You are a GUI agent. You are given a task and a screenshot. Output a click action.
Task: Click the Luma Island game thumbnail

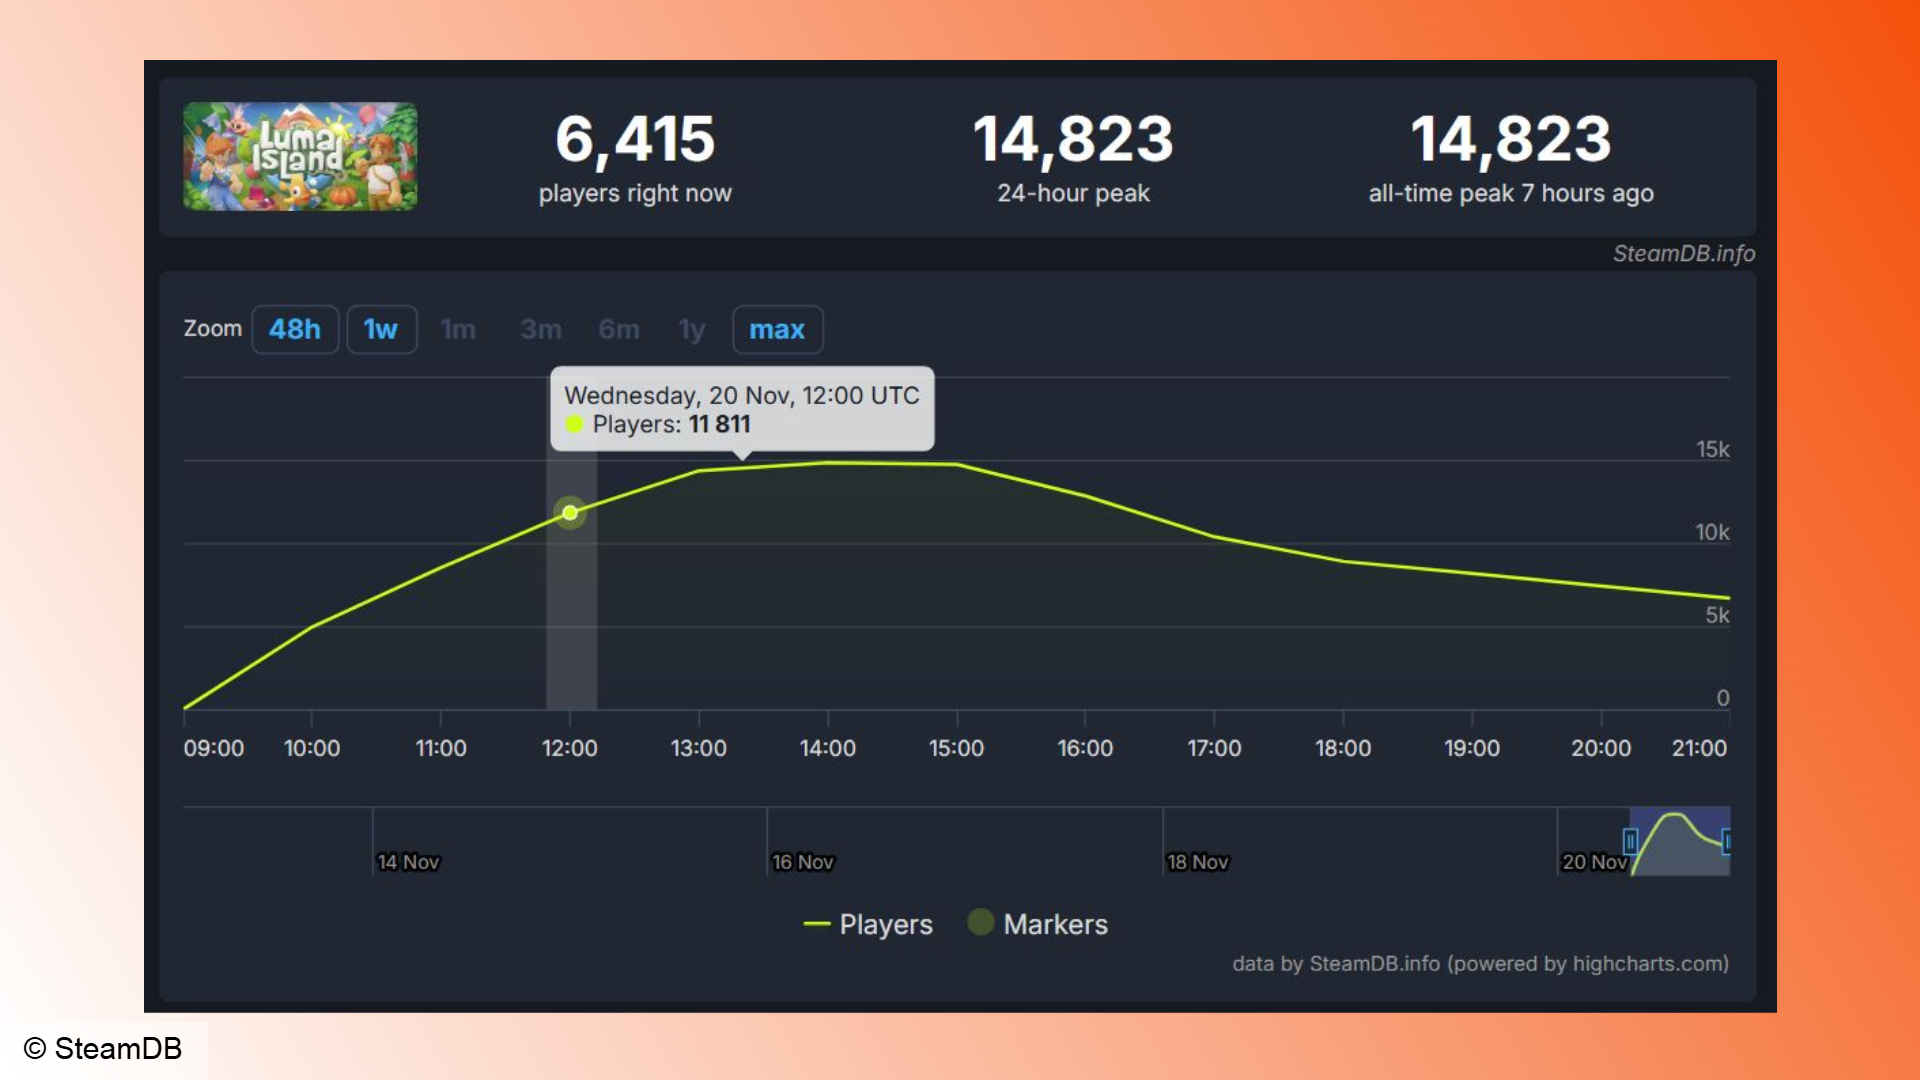coord(301,156)
